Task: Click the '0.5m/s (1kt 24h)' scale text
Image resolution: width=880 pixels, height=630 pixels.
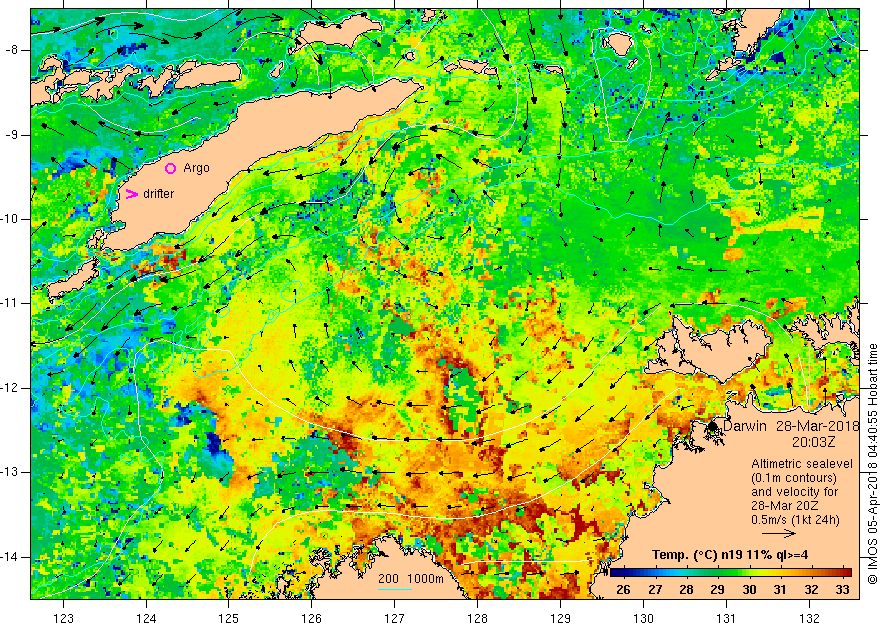Action: (795, 519)
